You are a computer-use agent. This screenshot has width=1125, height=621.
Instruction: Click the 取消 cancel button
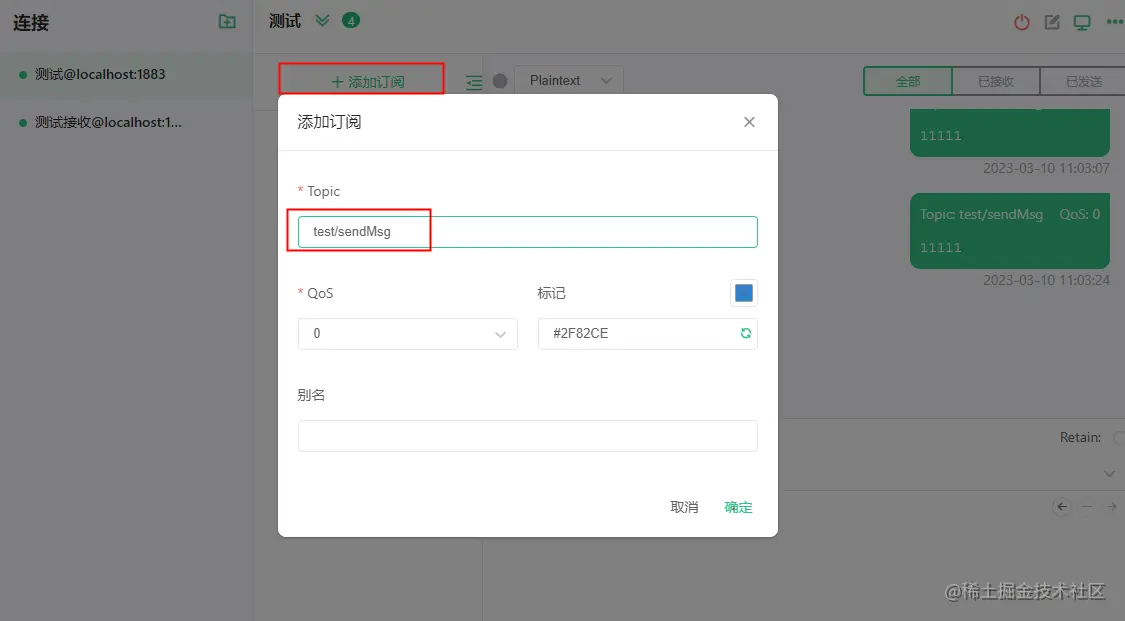pos(684,507)
